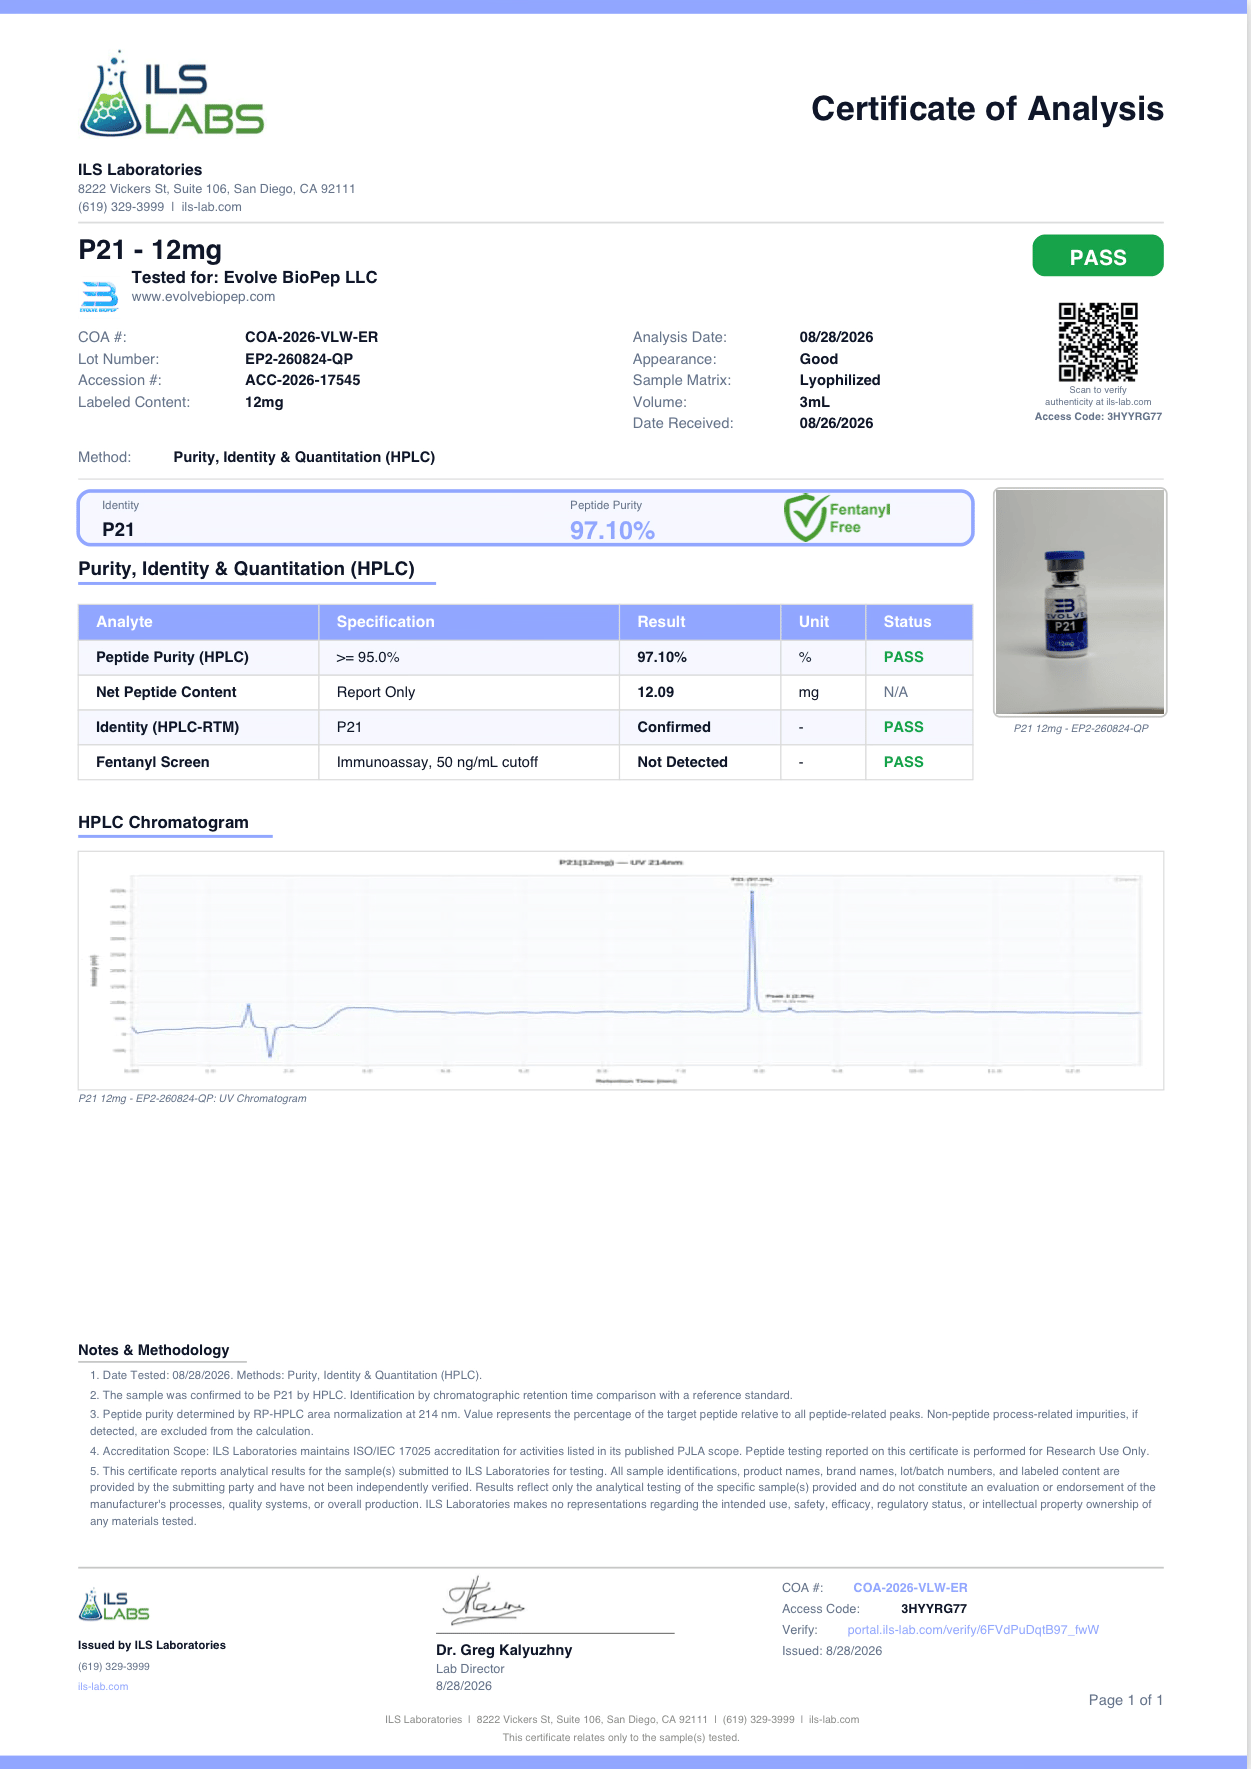Screen dimensions: 1251x1769
Task: Click the Date Received value 08/26/2026
Action: (x=837, y=423)
